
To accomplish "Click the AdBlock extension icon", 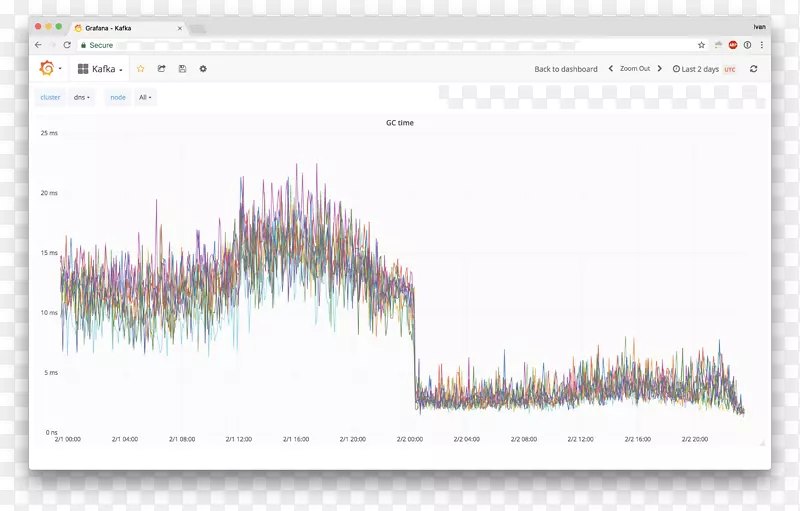I will [x=733, y=45].
